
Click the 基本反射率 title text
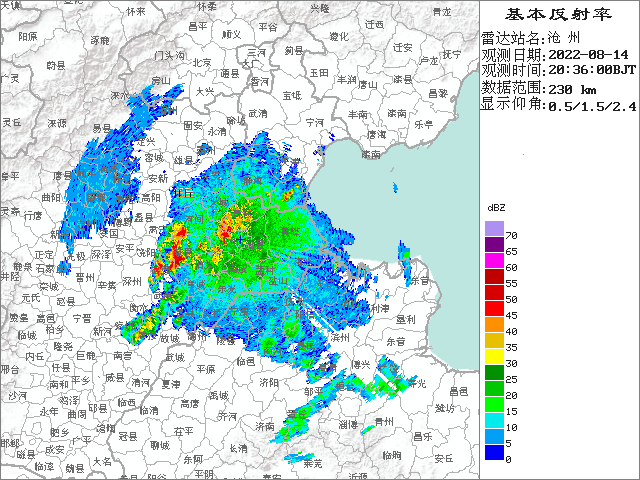[x=559, y=15]
